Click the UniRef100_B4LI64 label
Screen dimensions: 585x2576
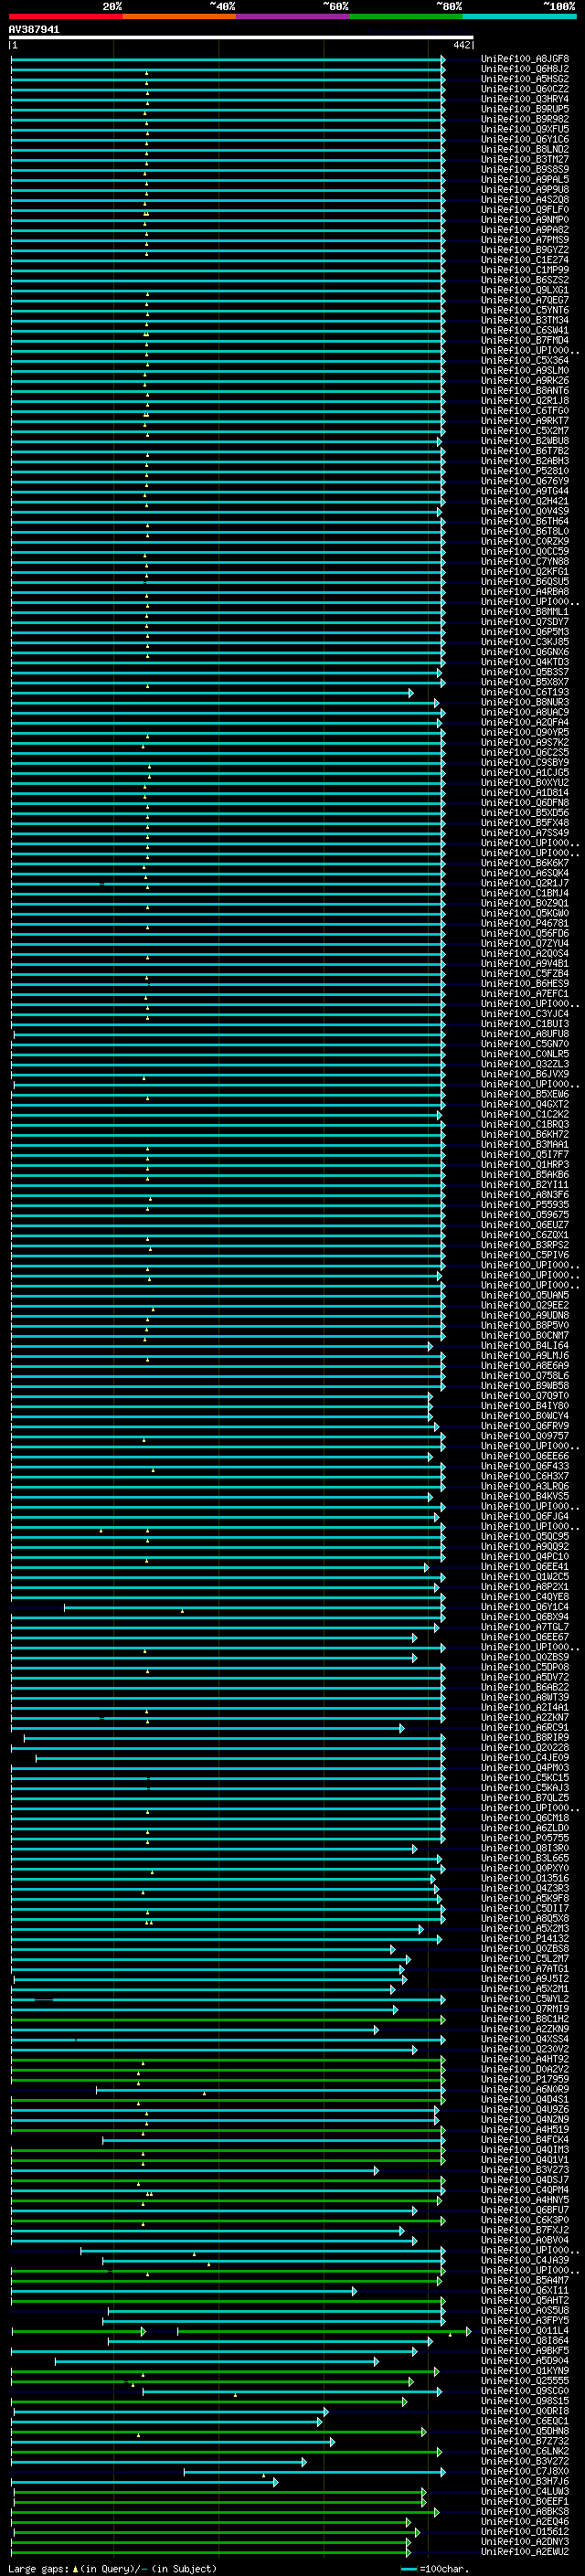pos(525,1345)
